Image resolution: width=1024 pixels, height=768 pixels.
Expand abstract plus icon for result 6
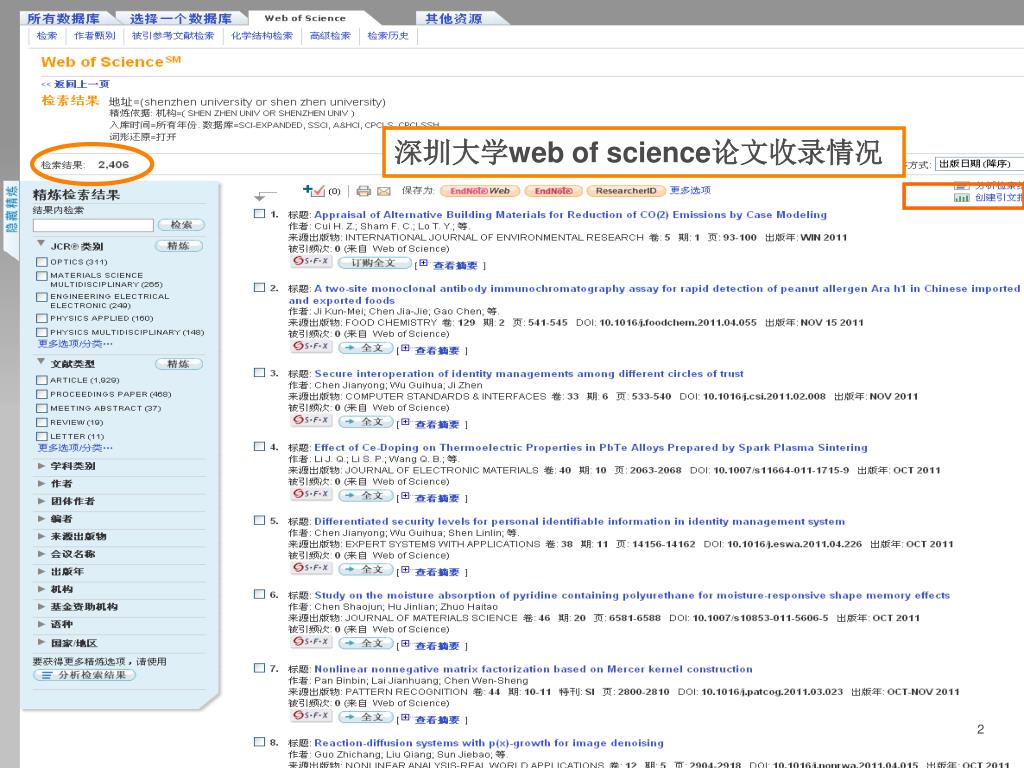pyautogui.click(x=406, y=643)
